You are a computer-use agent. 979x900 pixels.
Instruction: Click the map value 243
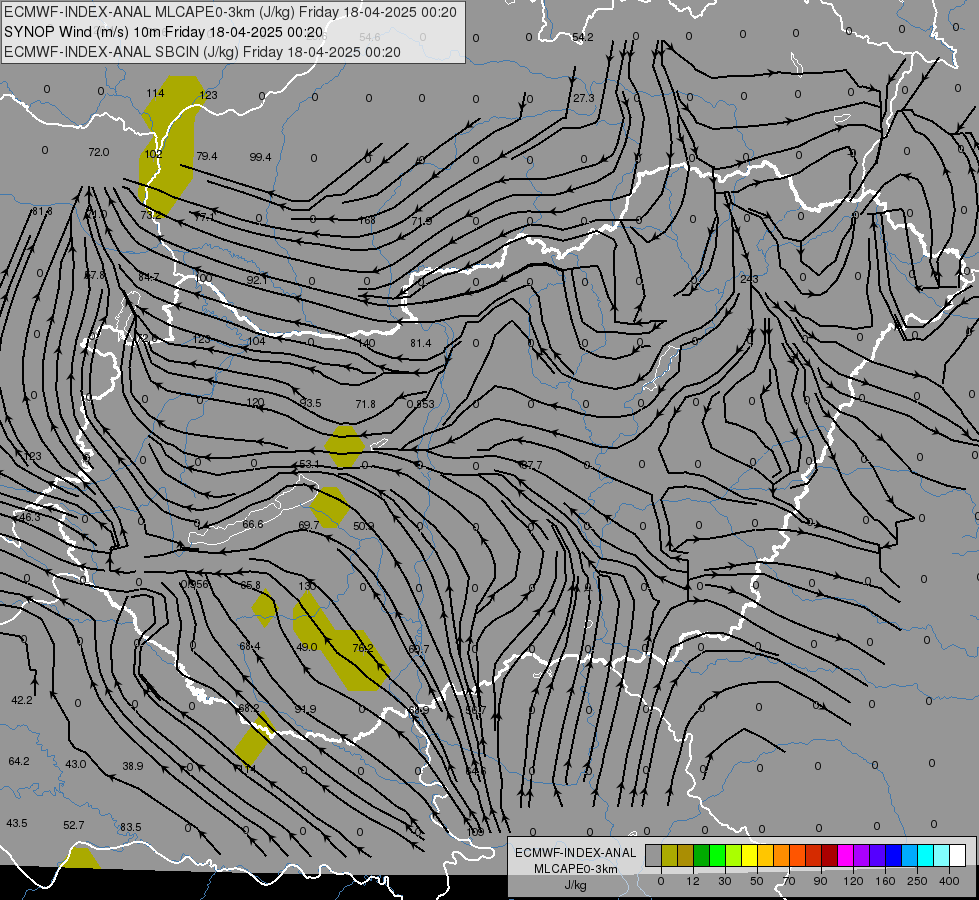pos(749,279)
